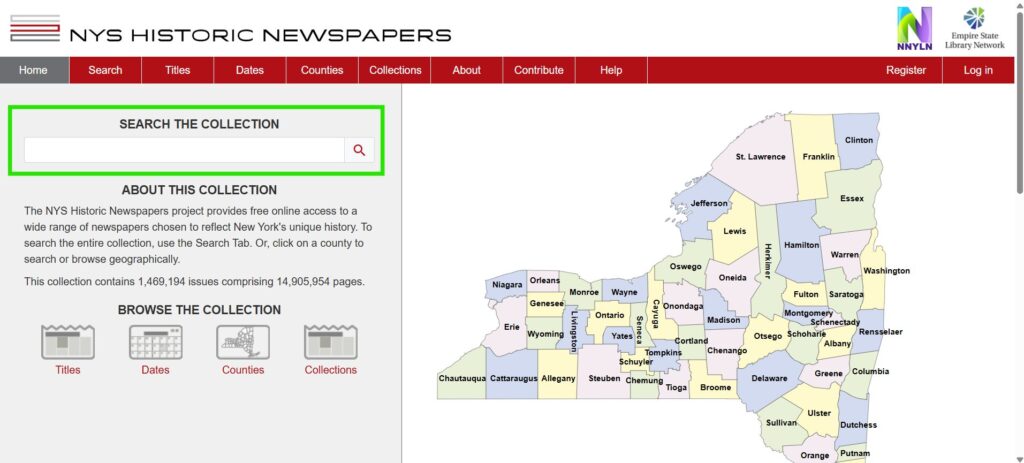1024x463 pixels.
Task: Open the Counties menu item
Action: pyautogui.click(x=322, y=70)
